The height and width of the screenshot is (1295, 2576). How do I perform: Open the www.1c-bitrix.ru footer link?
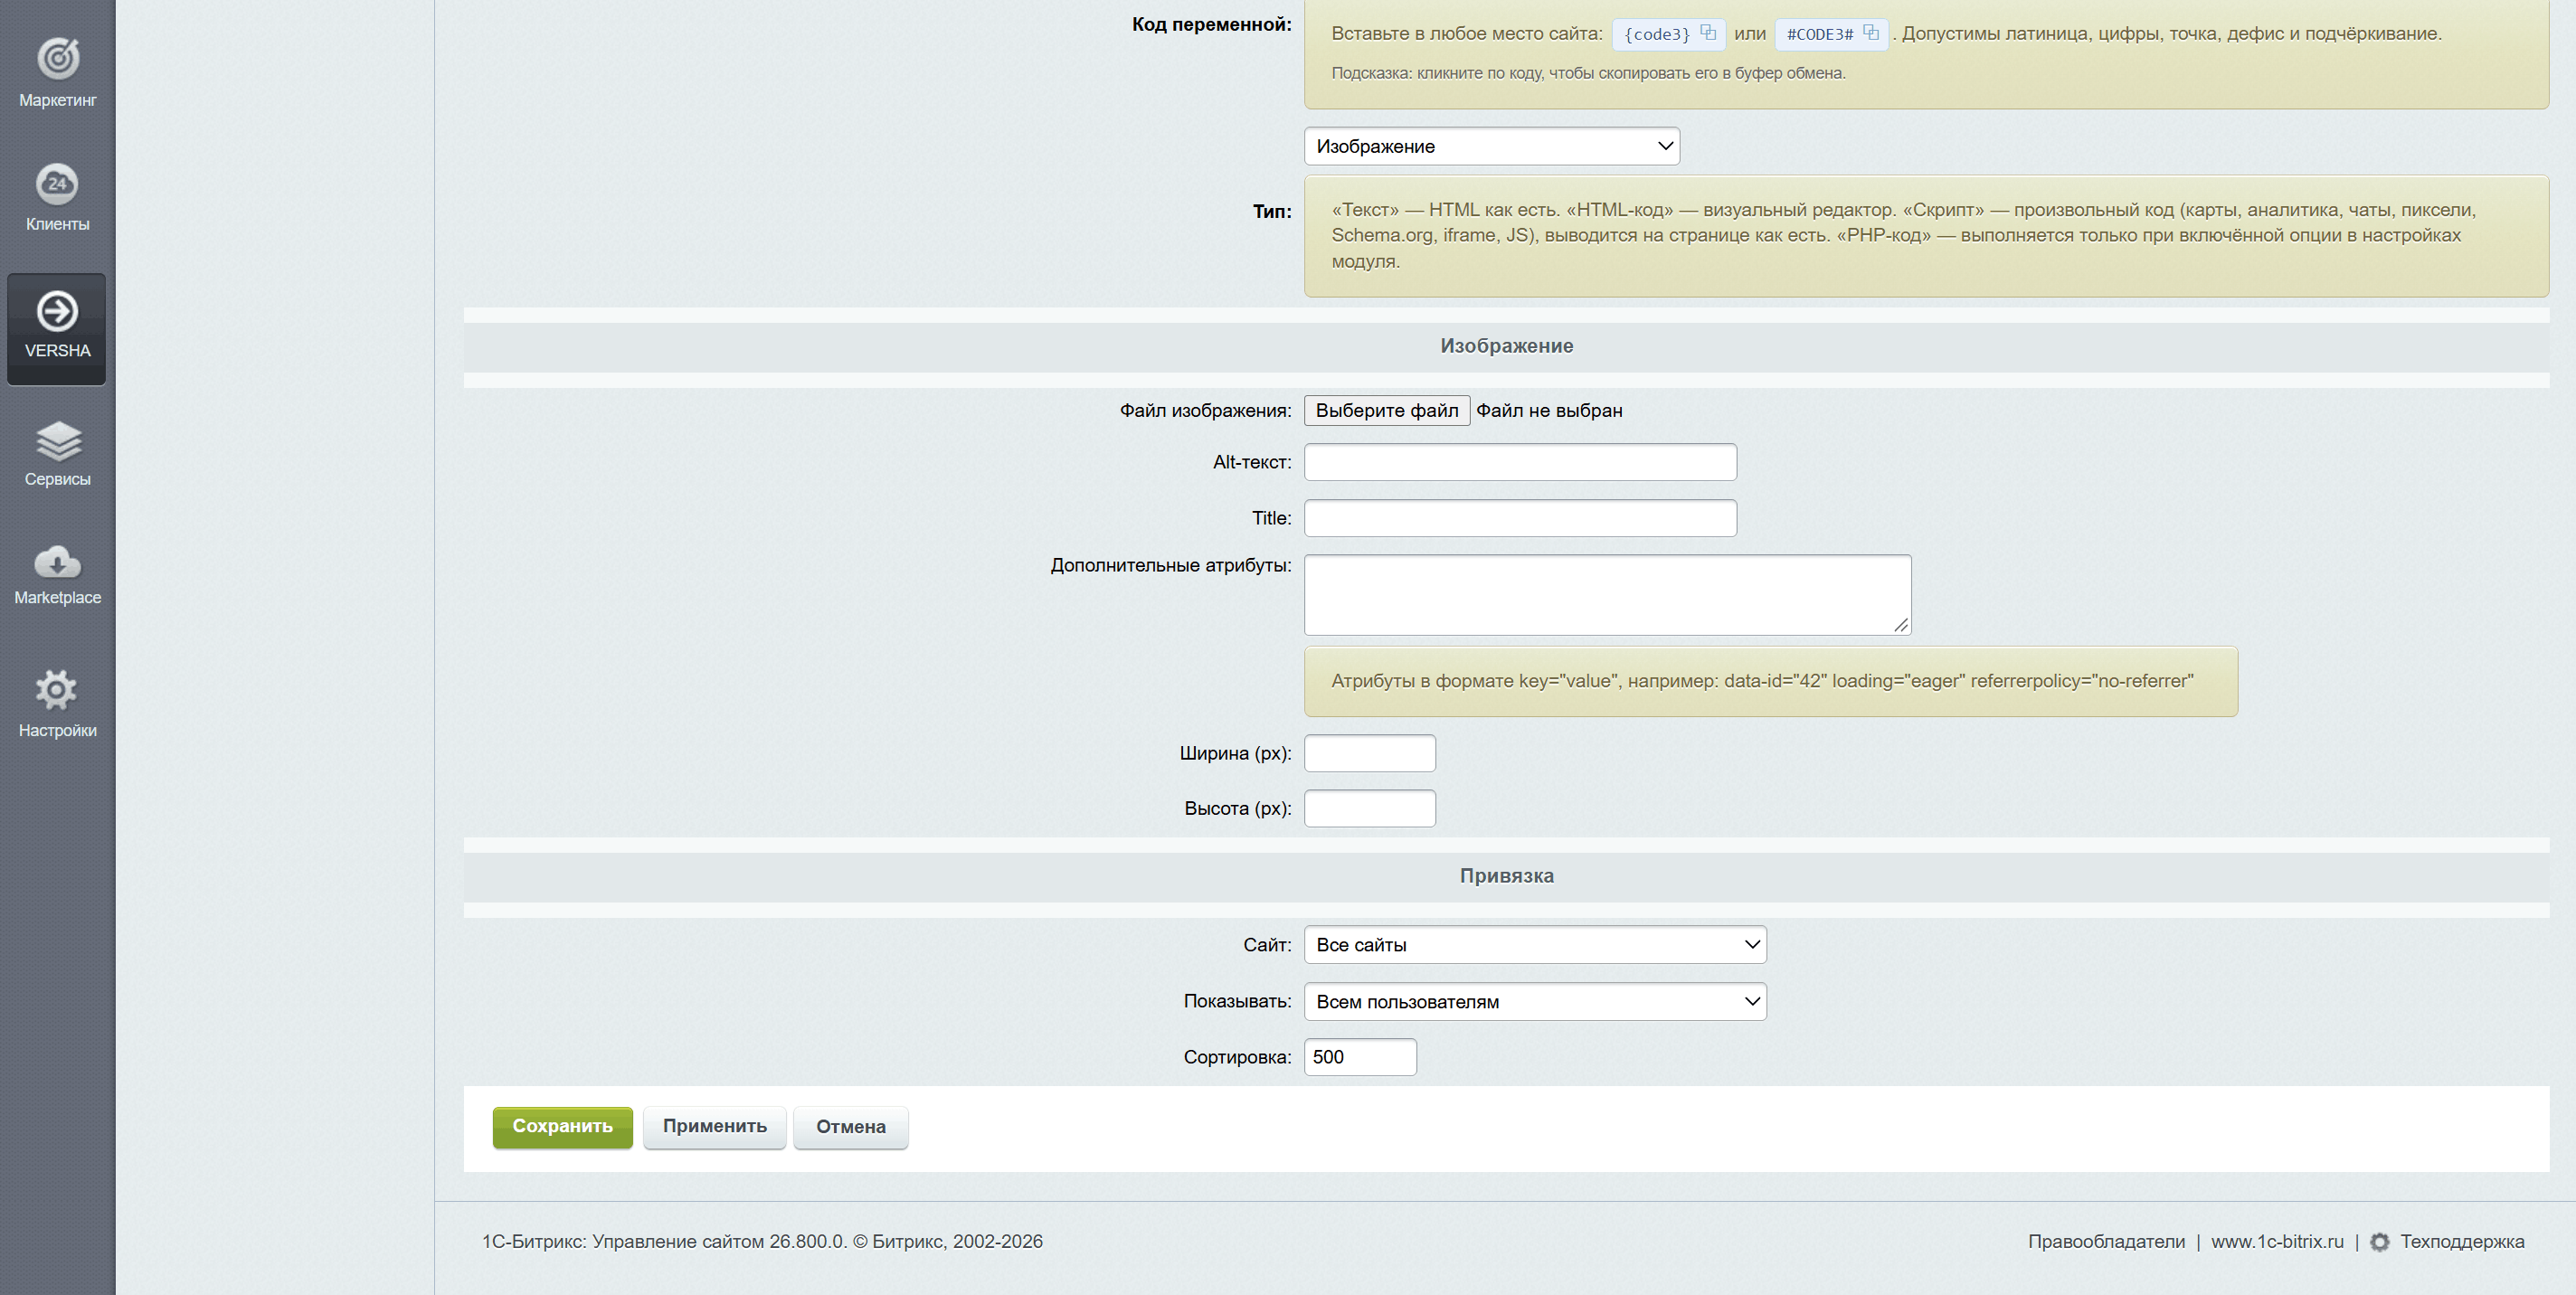coord(2277,1242)
